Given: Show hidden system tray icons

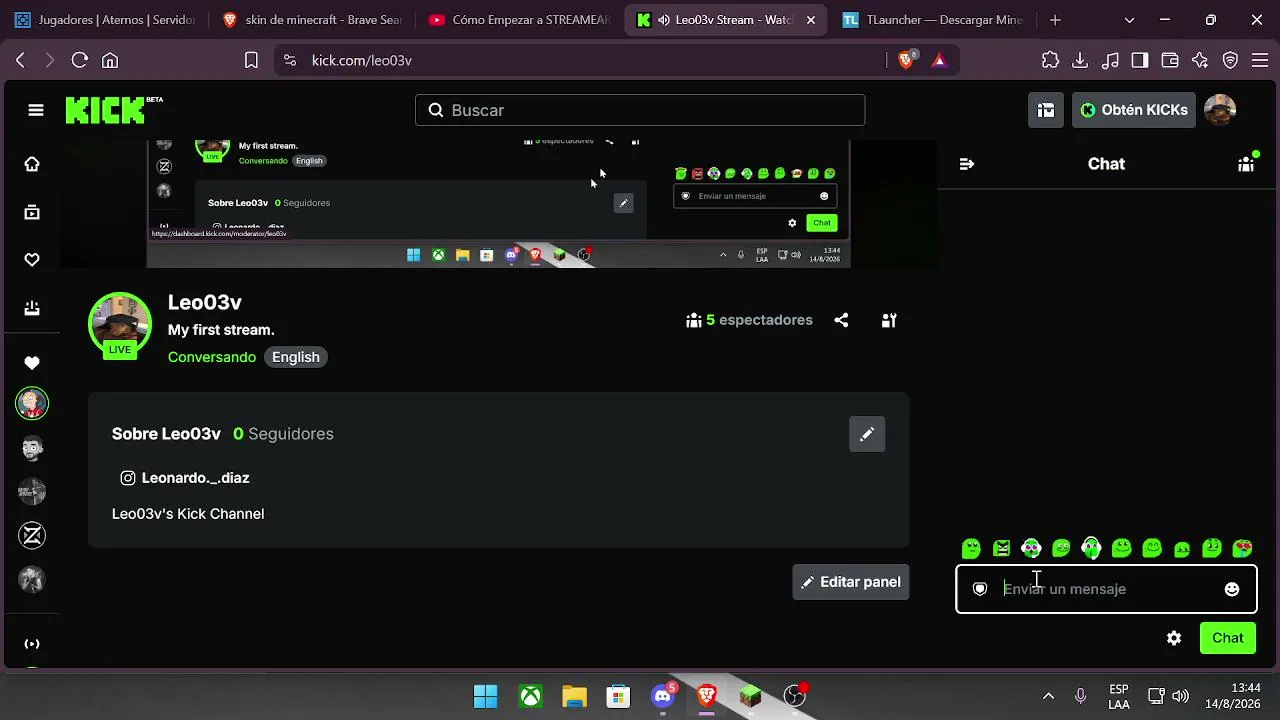Looking at the screenshot, I should point(1048,696).
